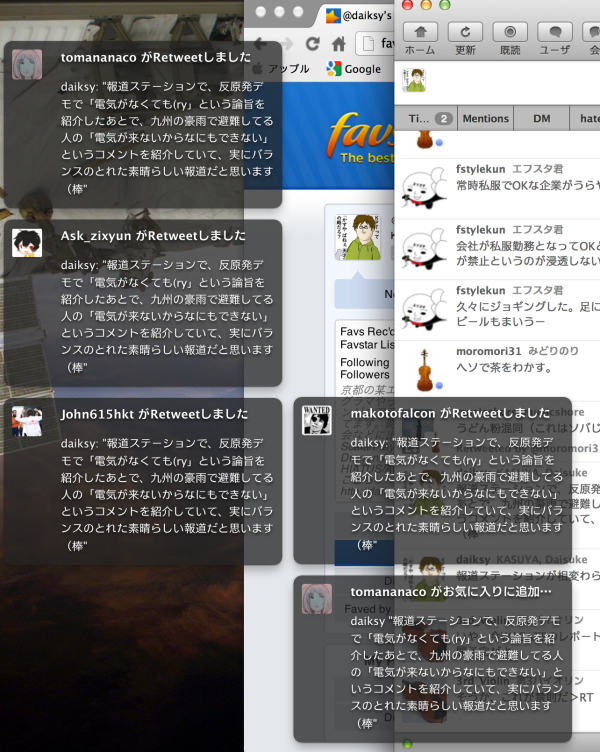Select fstylekun tweet about 会社が私服勤務

[497, 250]
